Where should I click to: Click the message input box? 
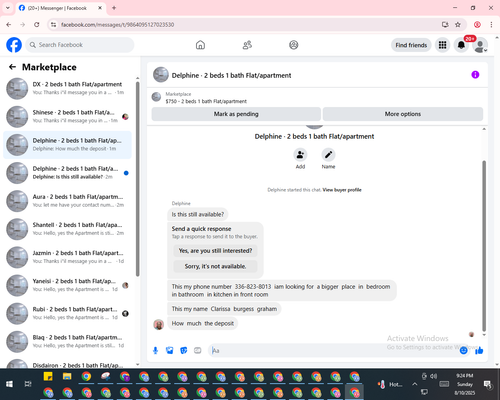[333, 350]
